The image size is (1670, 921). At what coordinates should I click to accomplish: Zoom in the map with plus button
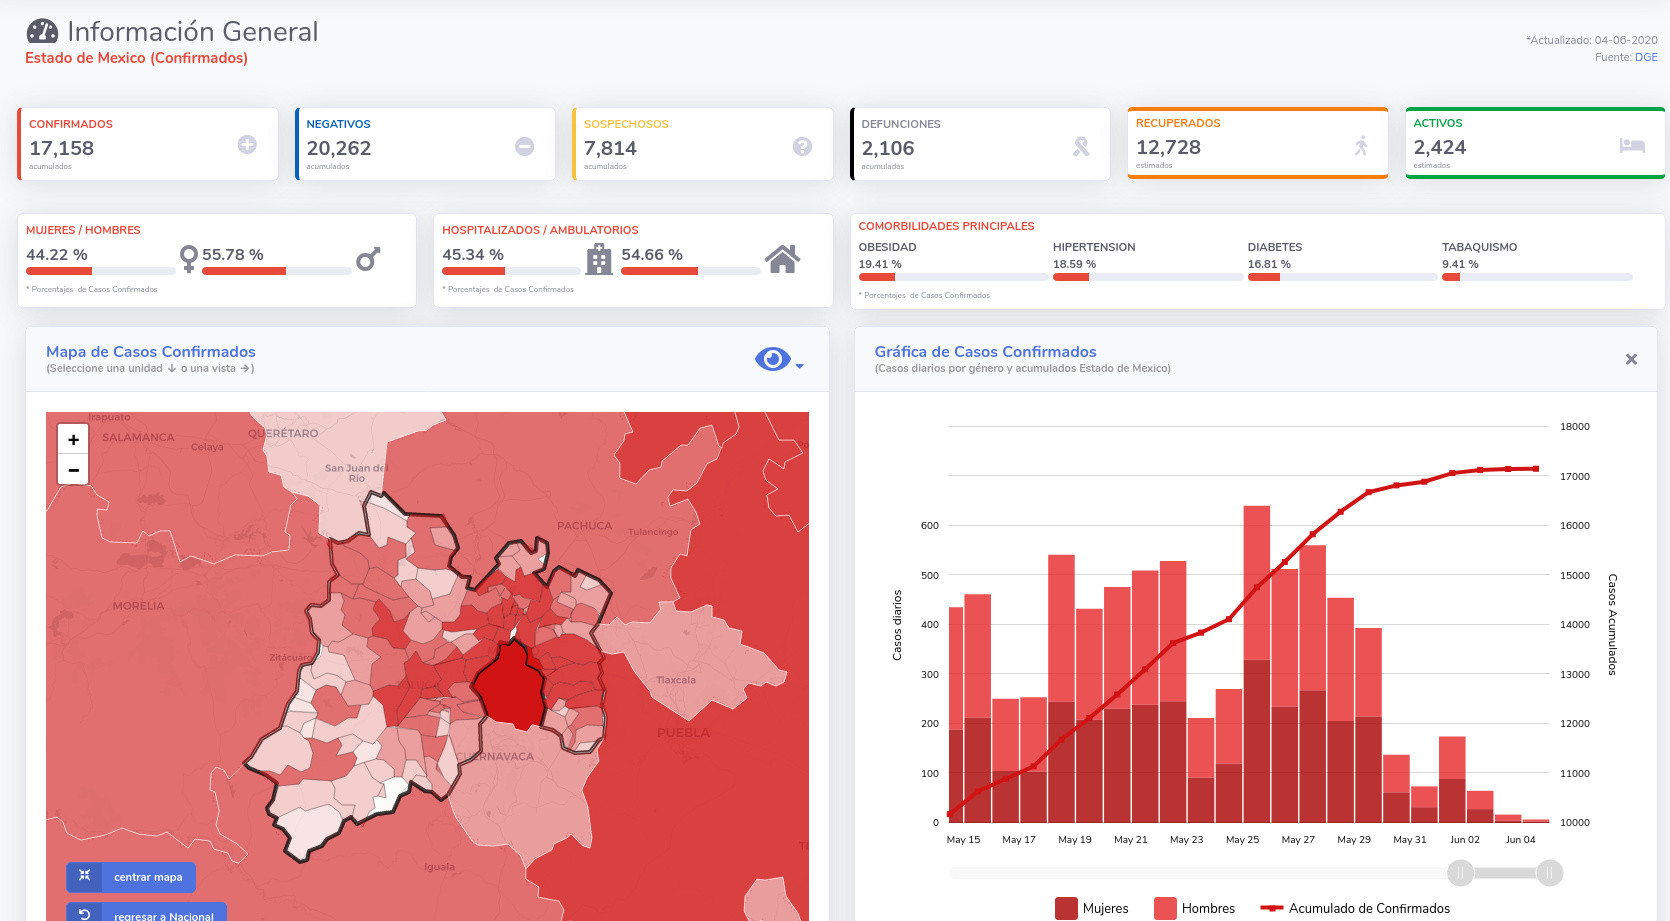click(x=73, y=439)
